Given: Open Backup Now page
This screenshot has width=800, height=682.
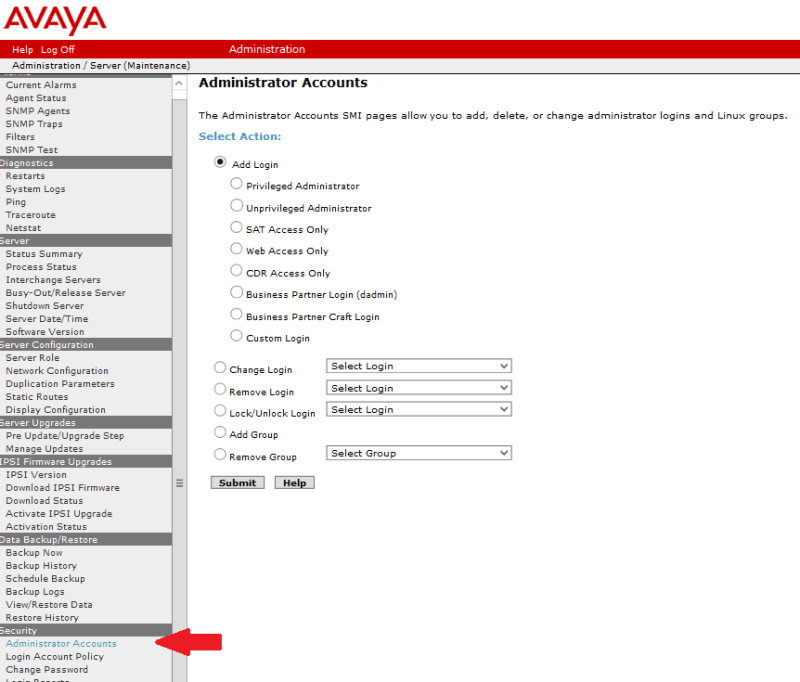Looking at the screenshot, I should point(34,553).
